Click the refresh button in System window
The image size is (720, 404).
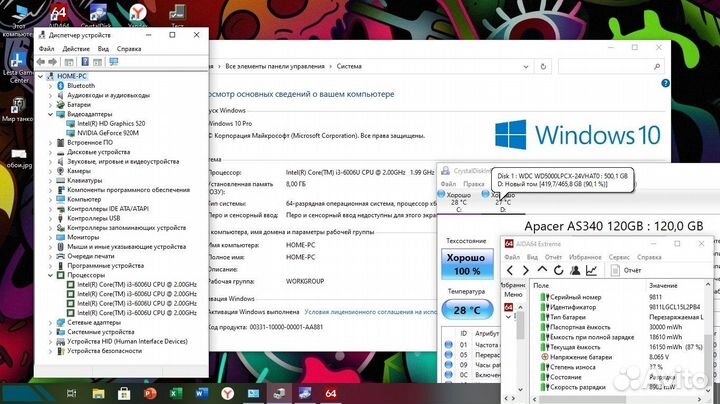543,67
